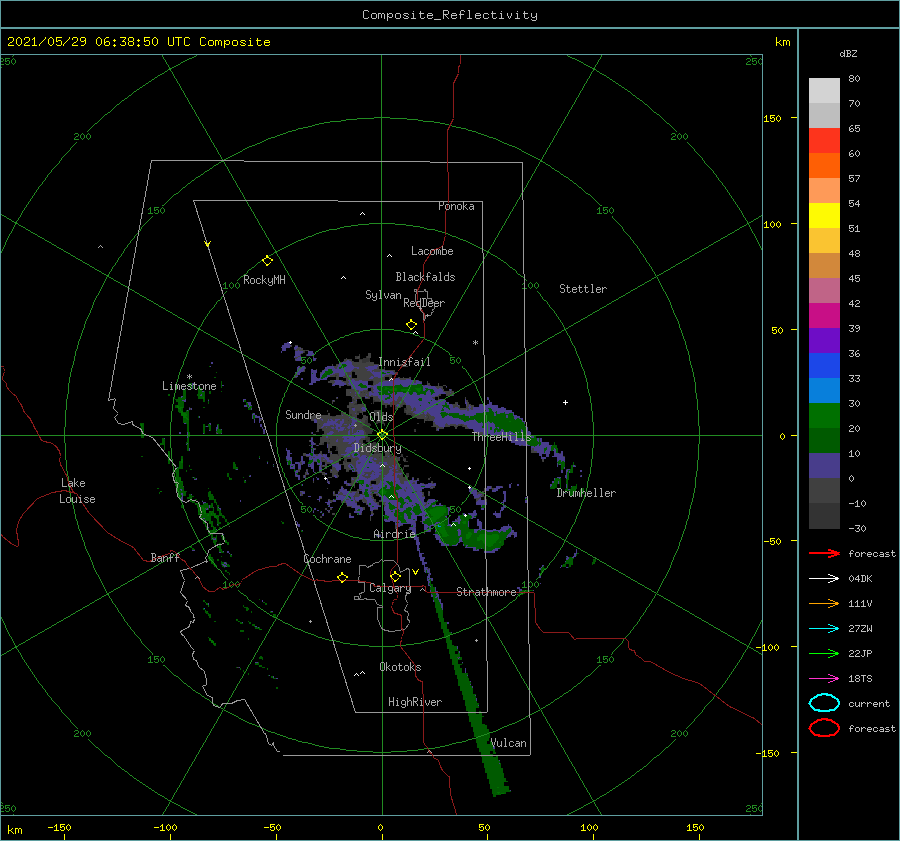The width and height of the screenshot is (900, 841).
Task: Click the -30 value in dBZ legend
Action: point(858,528)
